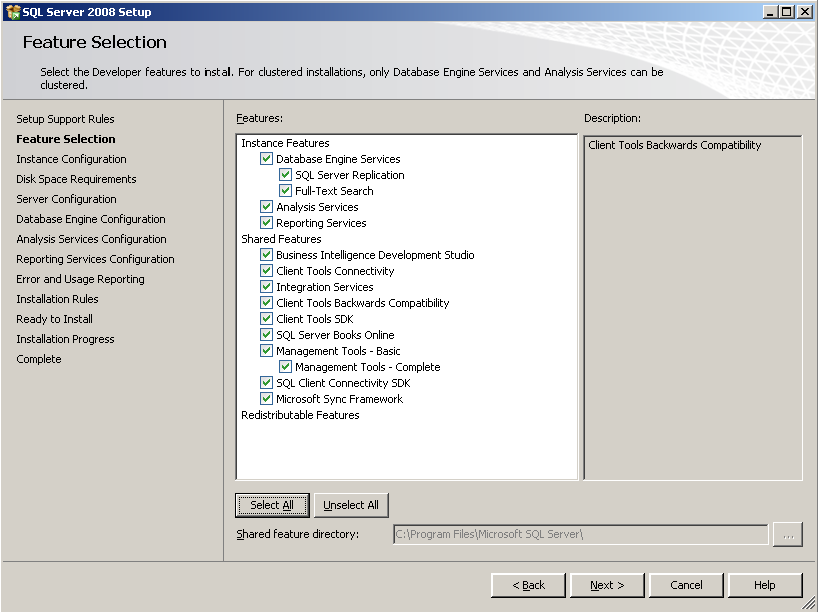Click the Instance Configuration step
Viewport: 818px width, 612px height.
pyautogui.click(x=71, y=159)
